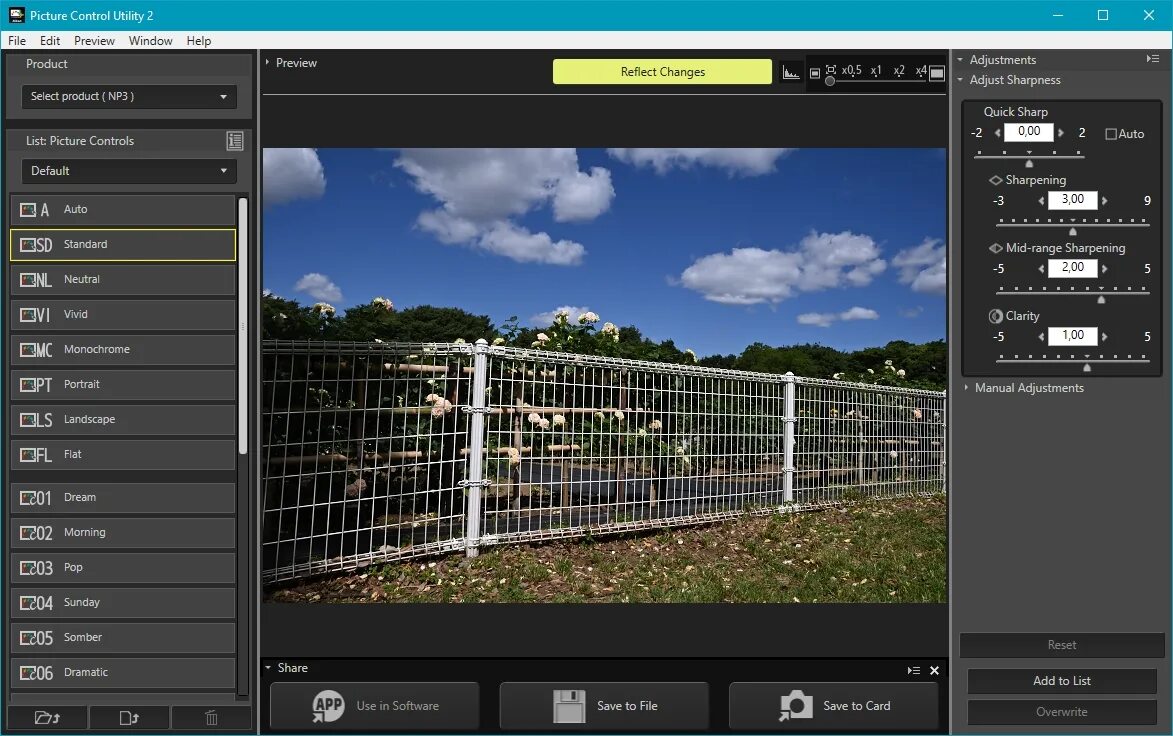Click the Clarity slider track
The image size is (1173, 736).
click(1072, 360)
